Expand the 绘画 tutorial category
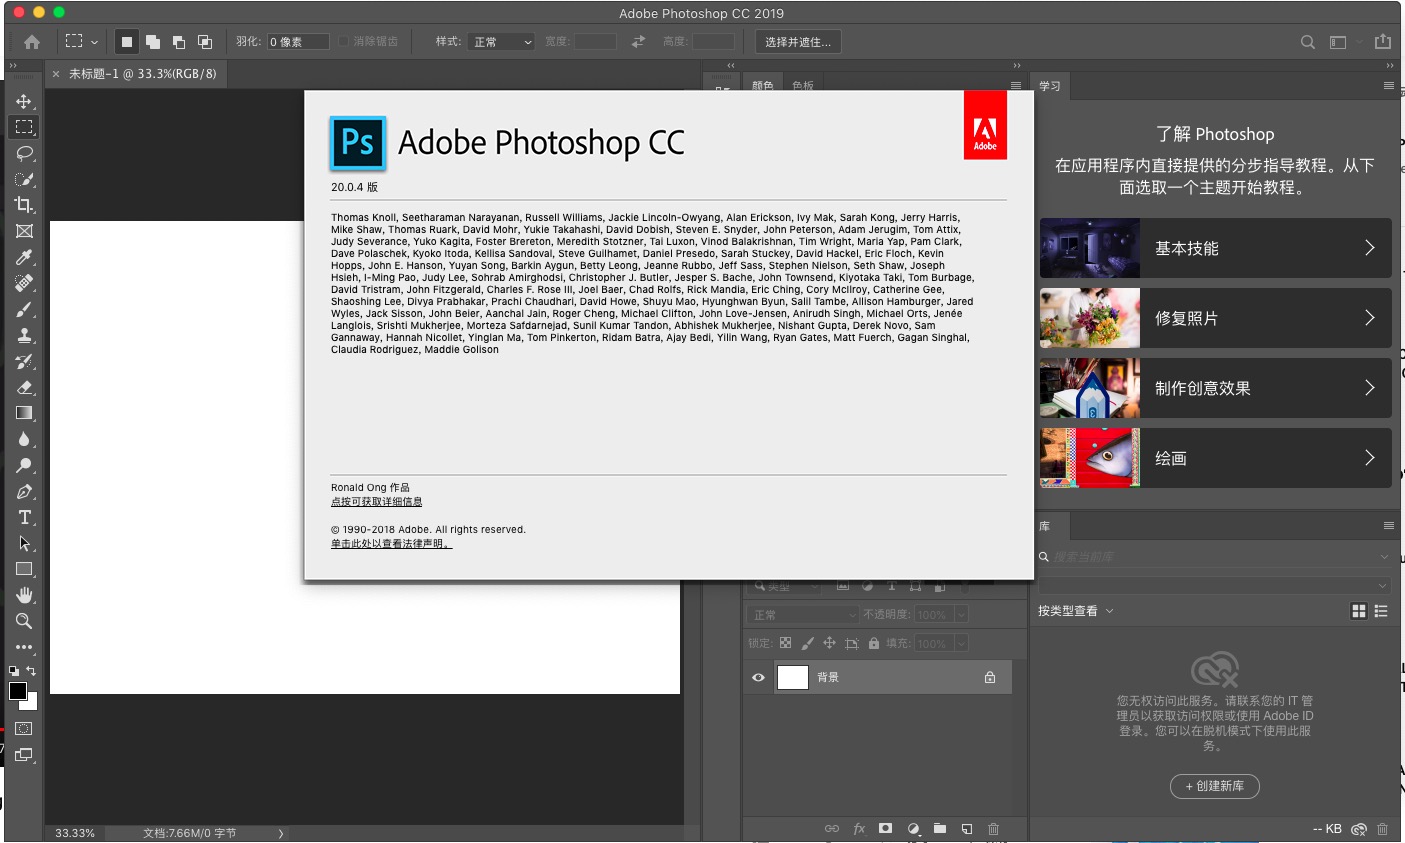This screenshot has height=843, width=1405. coord(1215,458)
